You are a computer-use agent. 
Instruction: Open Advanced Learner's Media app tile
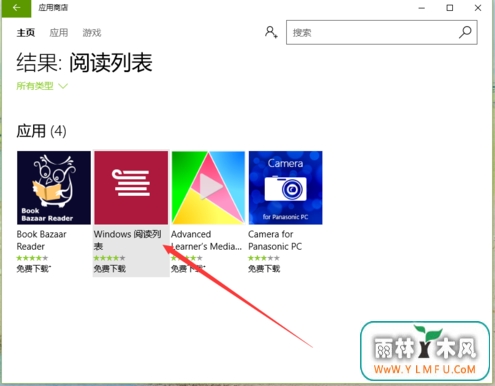208,188
